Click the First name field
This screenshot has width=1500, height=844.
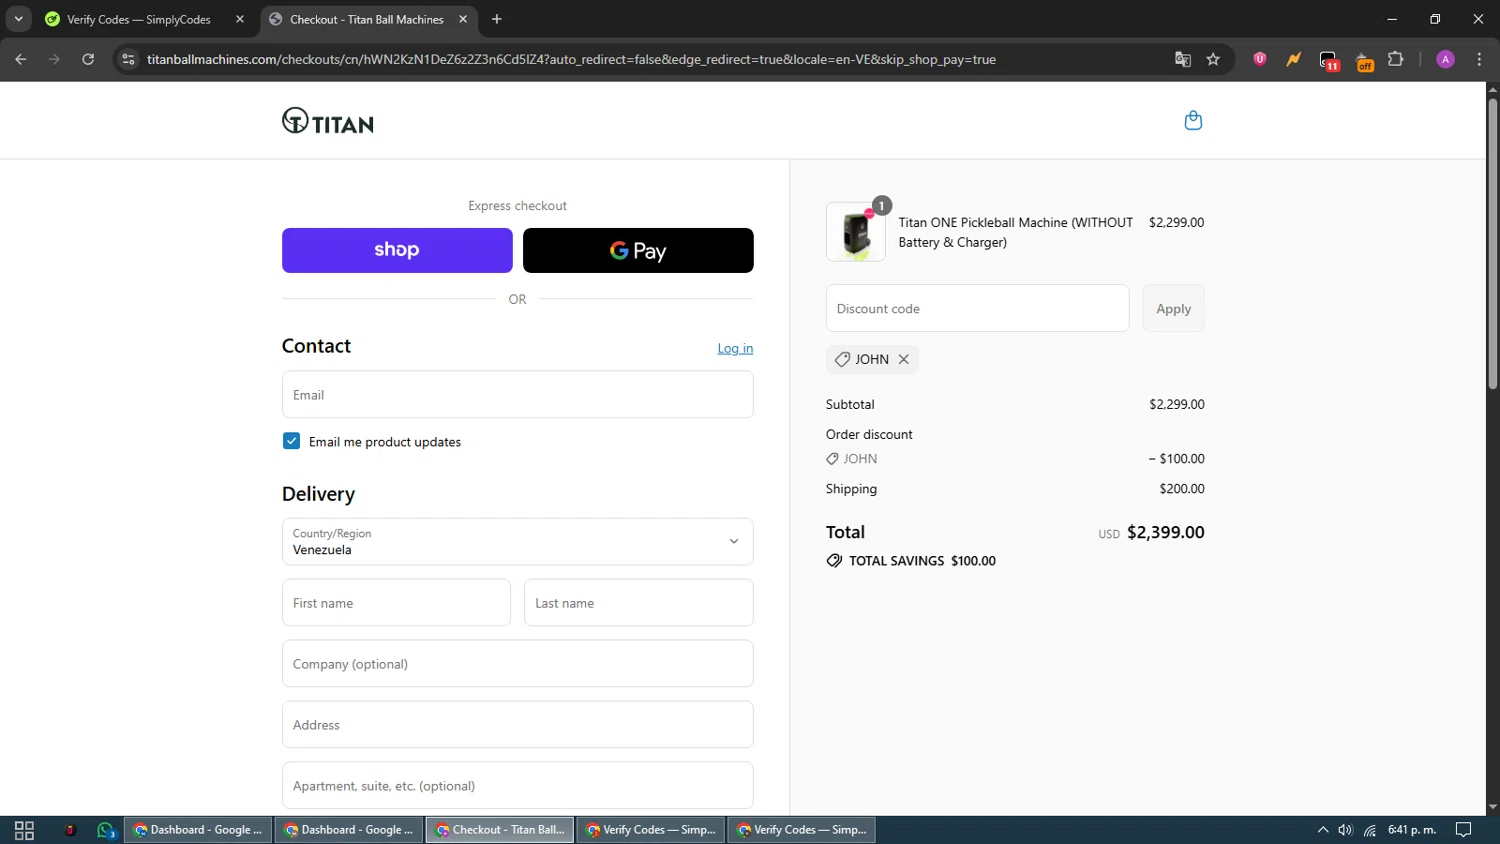[396, 602]
